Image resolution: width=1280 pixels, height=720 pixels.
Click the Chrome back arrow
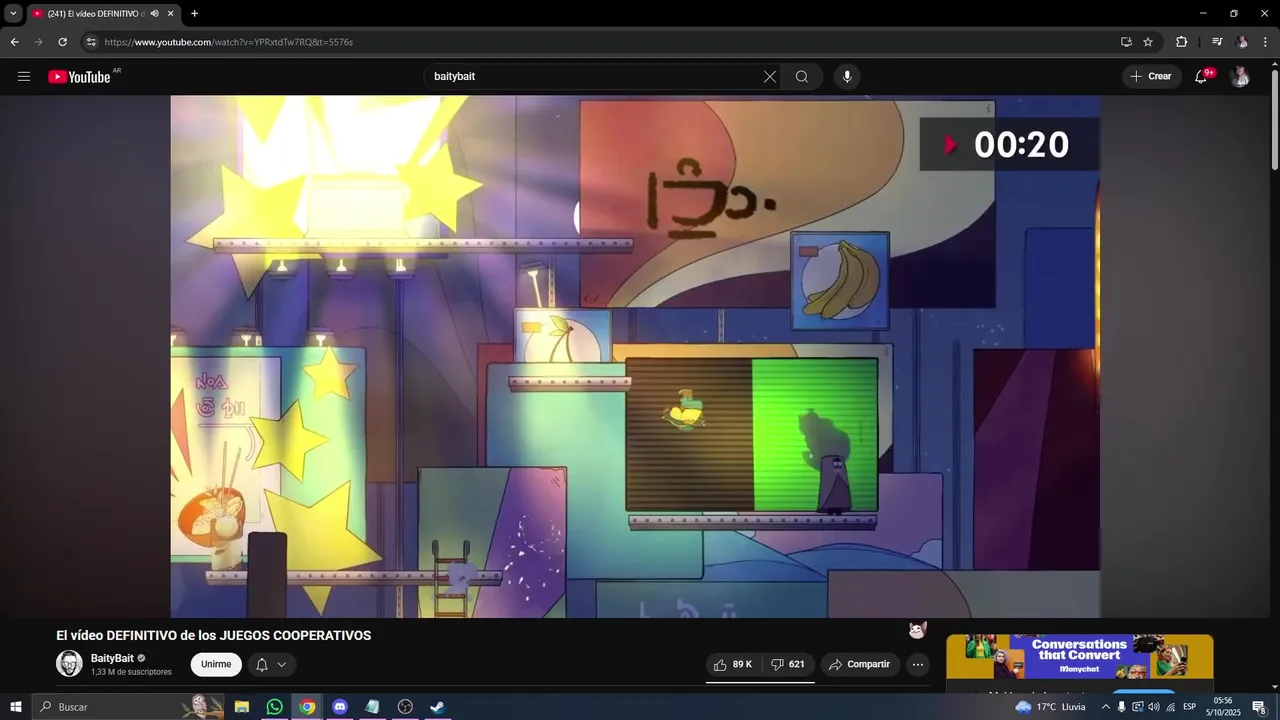pyautogui.click(x=14, y=42)
